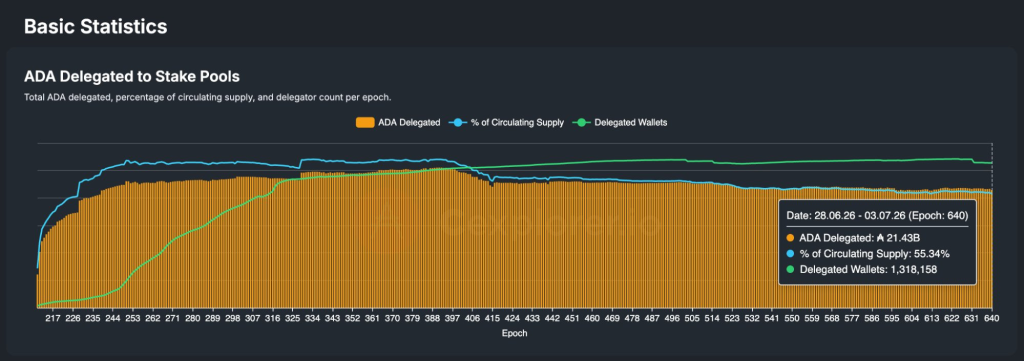Click epoch 226 axis label

pyautogui.click(x=73, y=319)
